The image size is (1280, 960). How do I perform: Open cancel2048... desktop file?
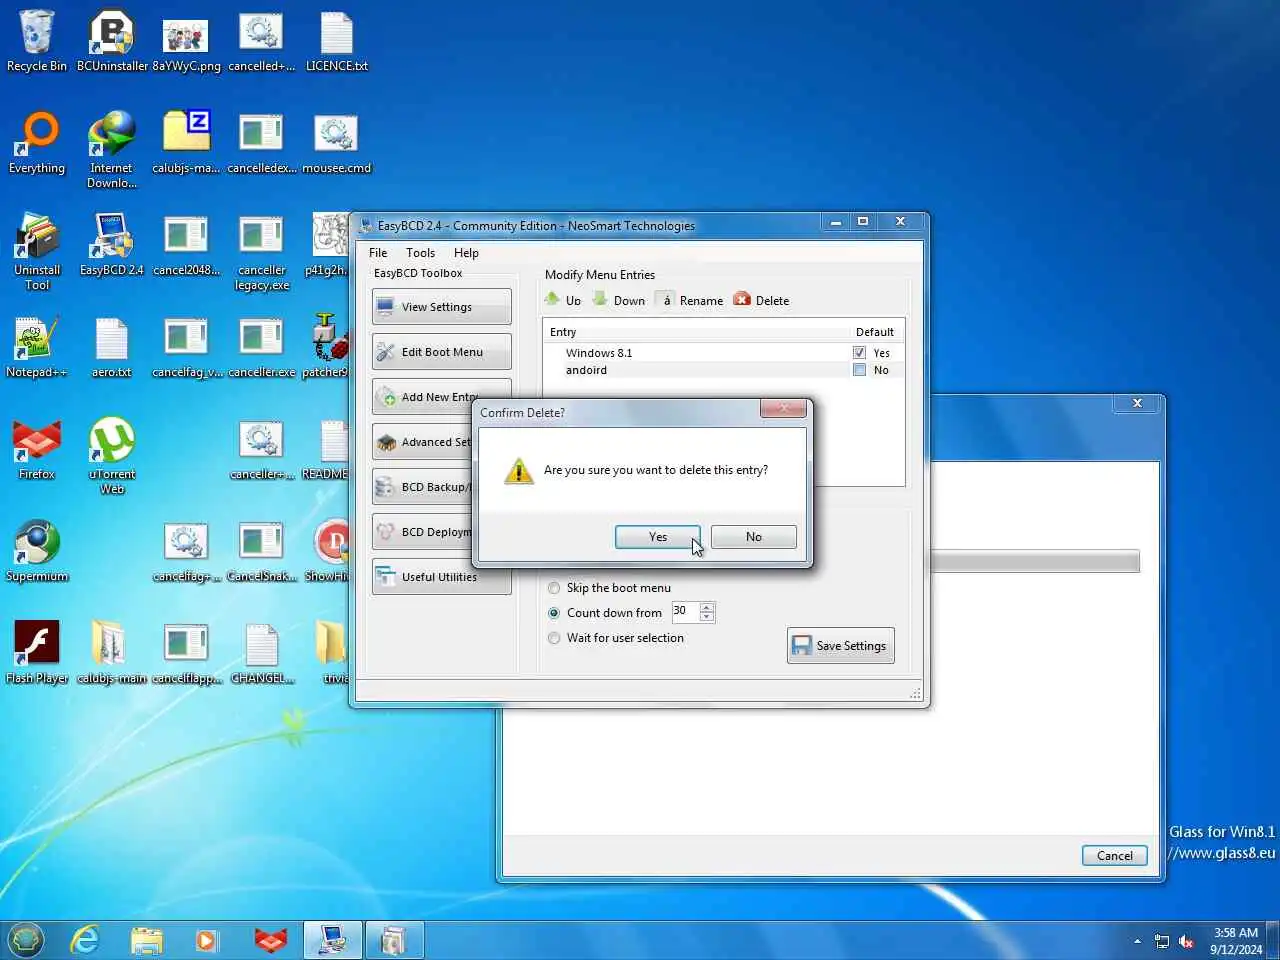(186, 246)
